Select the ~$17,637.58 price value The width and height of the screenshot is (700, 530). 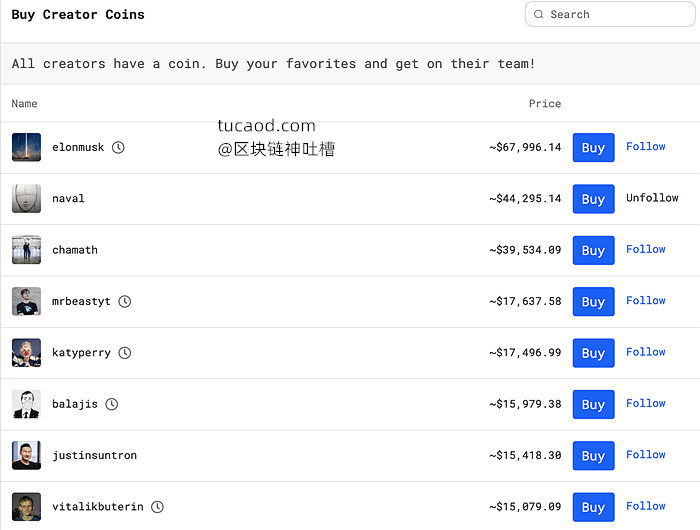click(525, 301)
